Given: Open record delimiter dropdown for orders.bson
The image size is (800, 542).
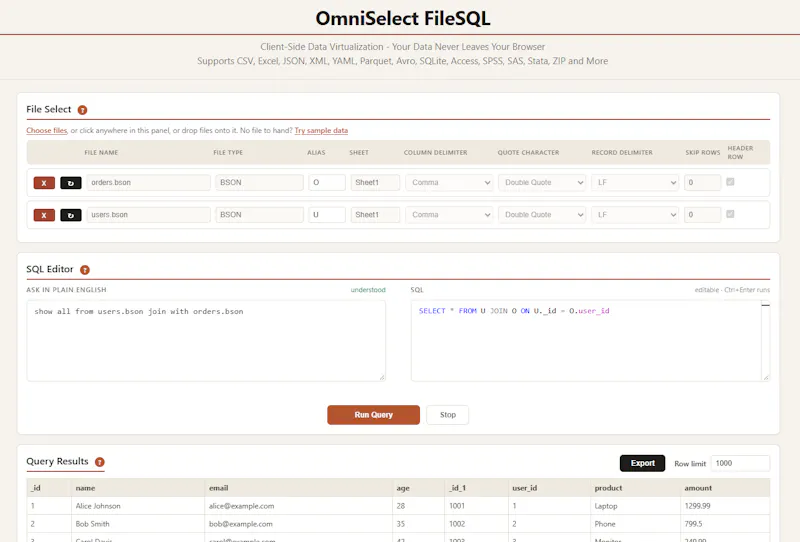Looking at the screenshot, I should coord(635,183).
